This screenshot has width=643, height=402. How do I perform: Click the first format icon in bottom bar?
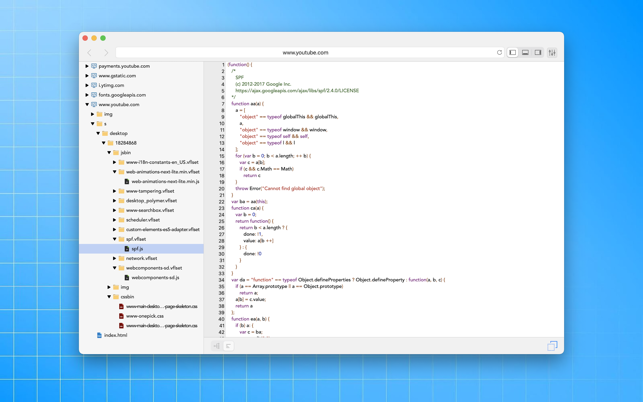217,346
